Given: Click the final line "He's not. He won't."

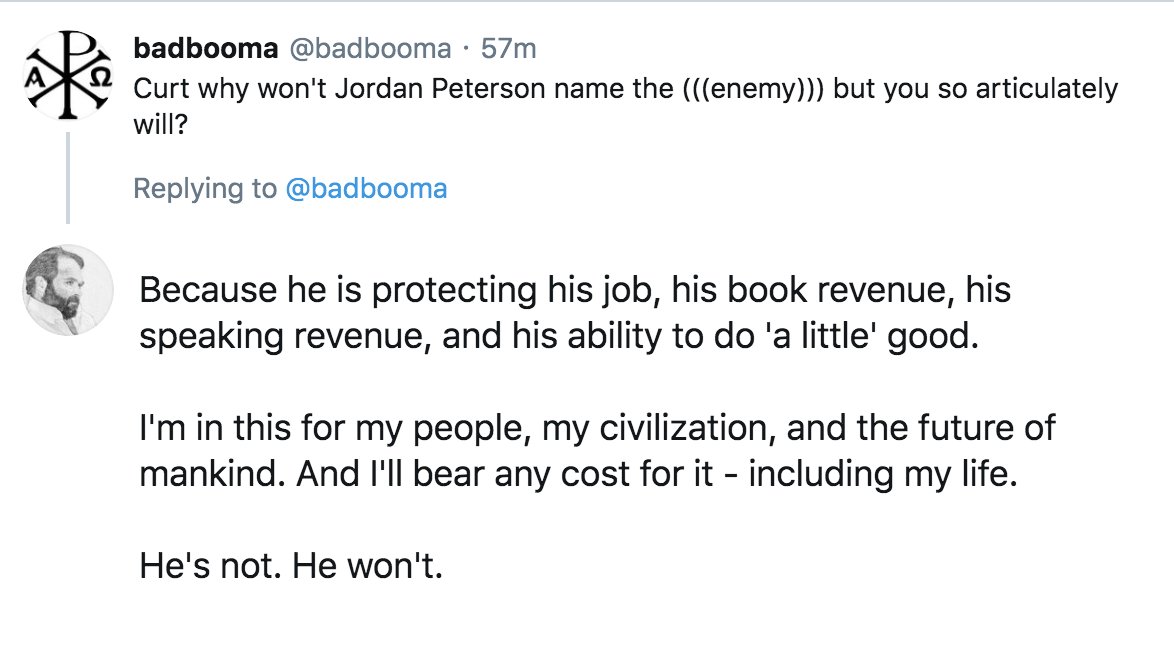Looking at the screenshot, I should click(290, 568).
